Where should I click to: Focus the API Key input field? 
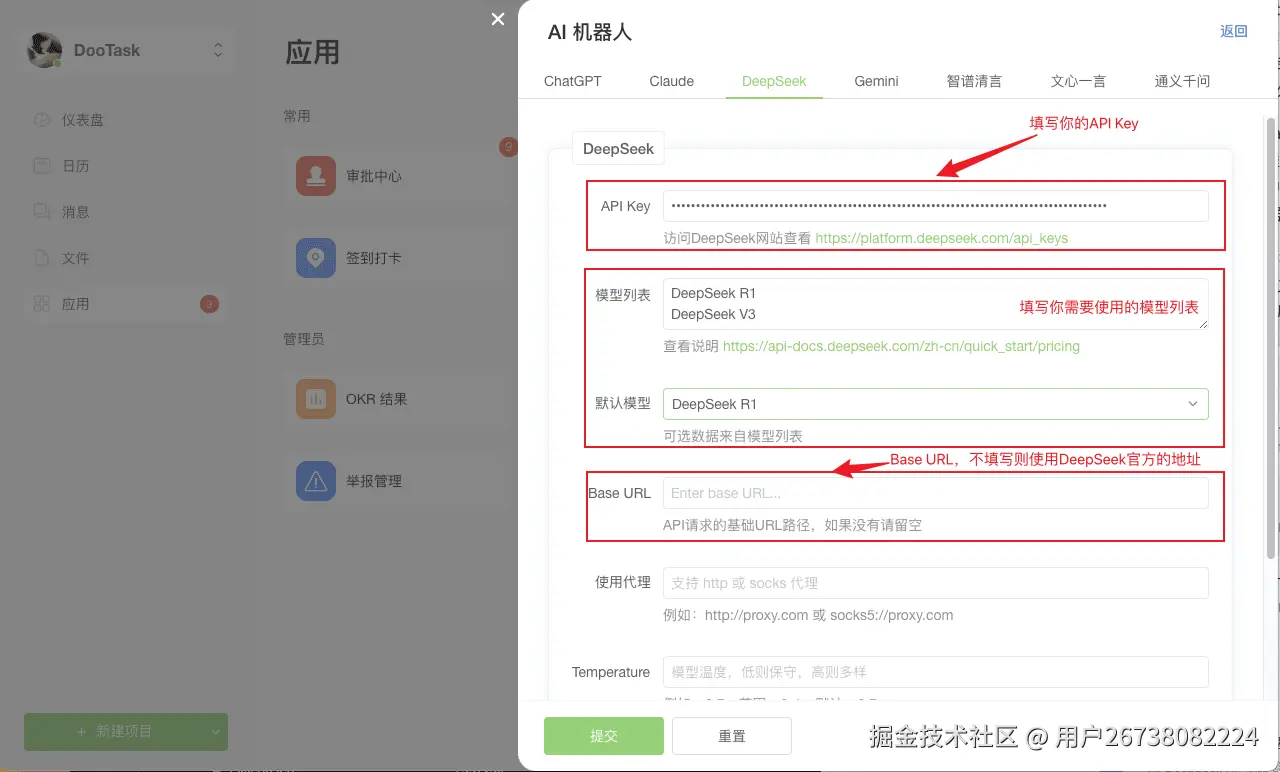pos(936,206)
